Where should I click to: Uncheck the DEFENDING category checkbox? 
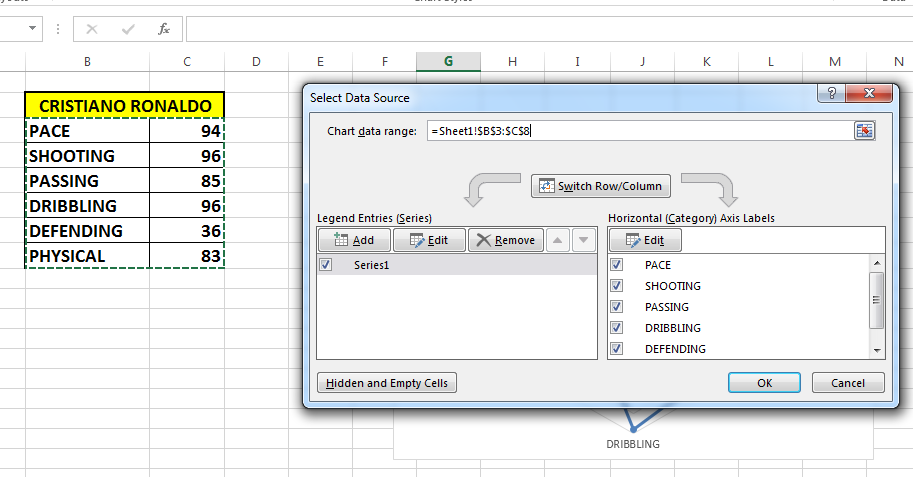617,349
